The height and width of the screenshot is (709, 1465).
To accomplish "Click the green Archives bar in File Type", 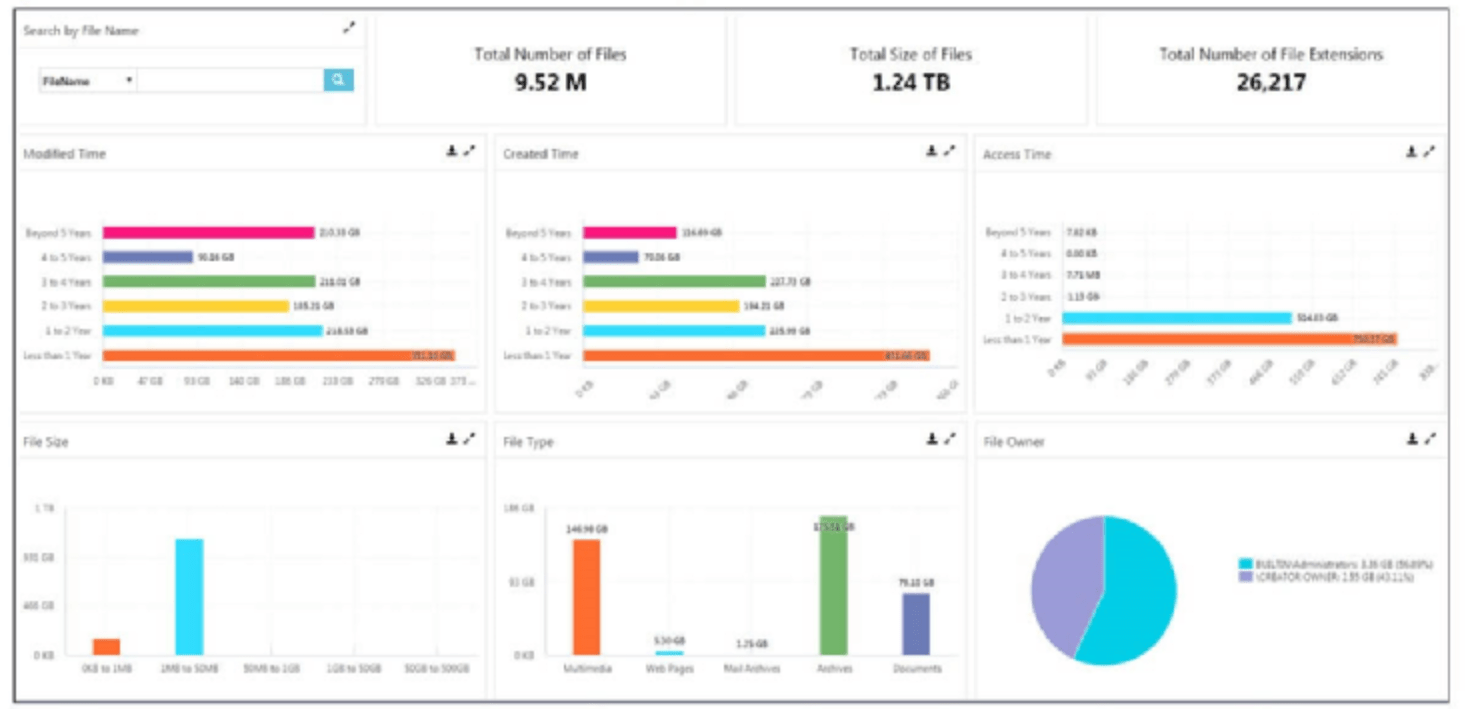I will point(833,586).
